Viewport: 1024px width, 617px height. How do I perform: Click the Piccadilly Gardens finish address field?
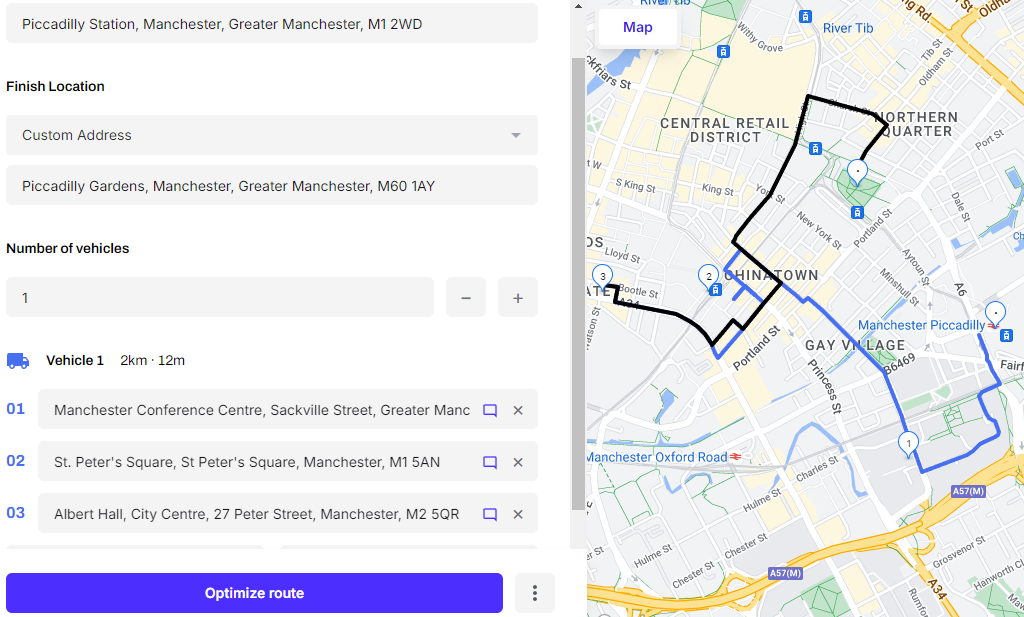click(272, 185)
